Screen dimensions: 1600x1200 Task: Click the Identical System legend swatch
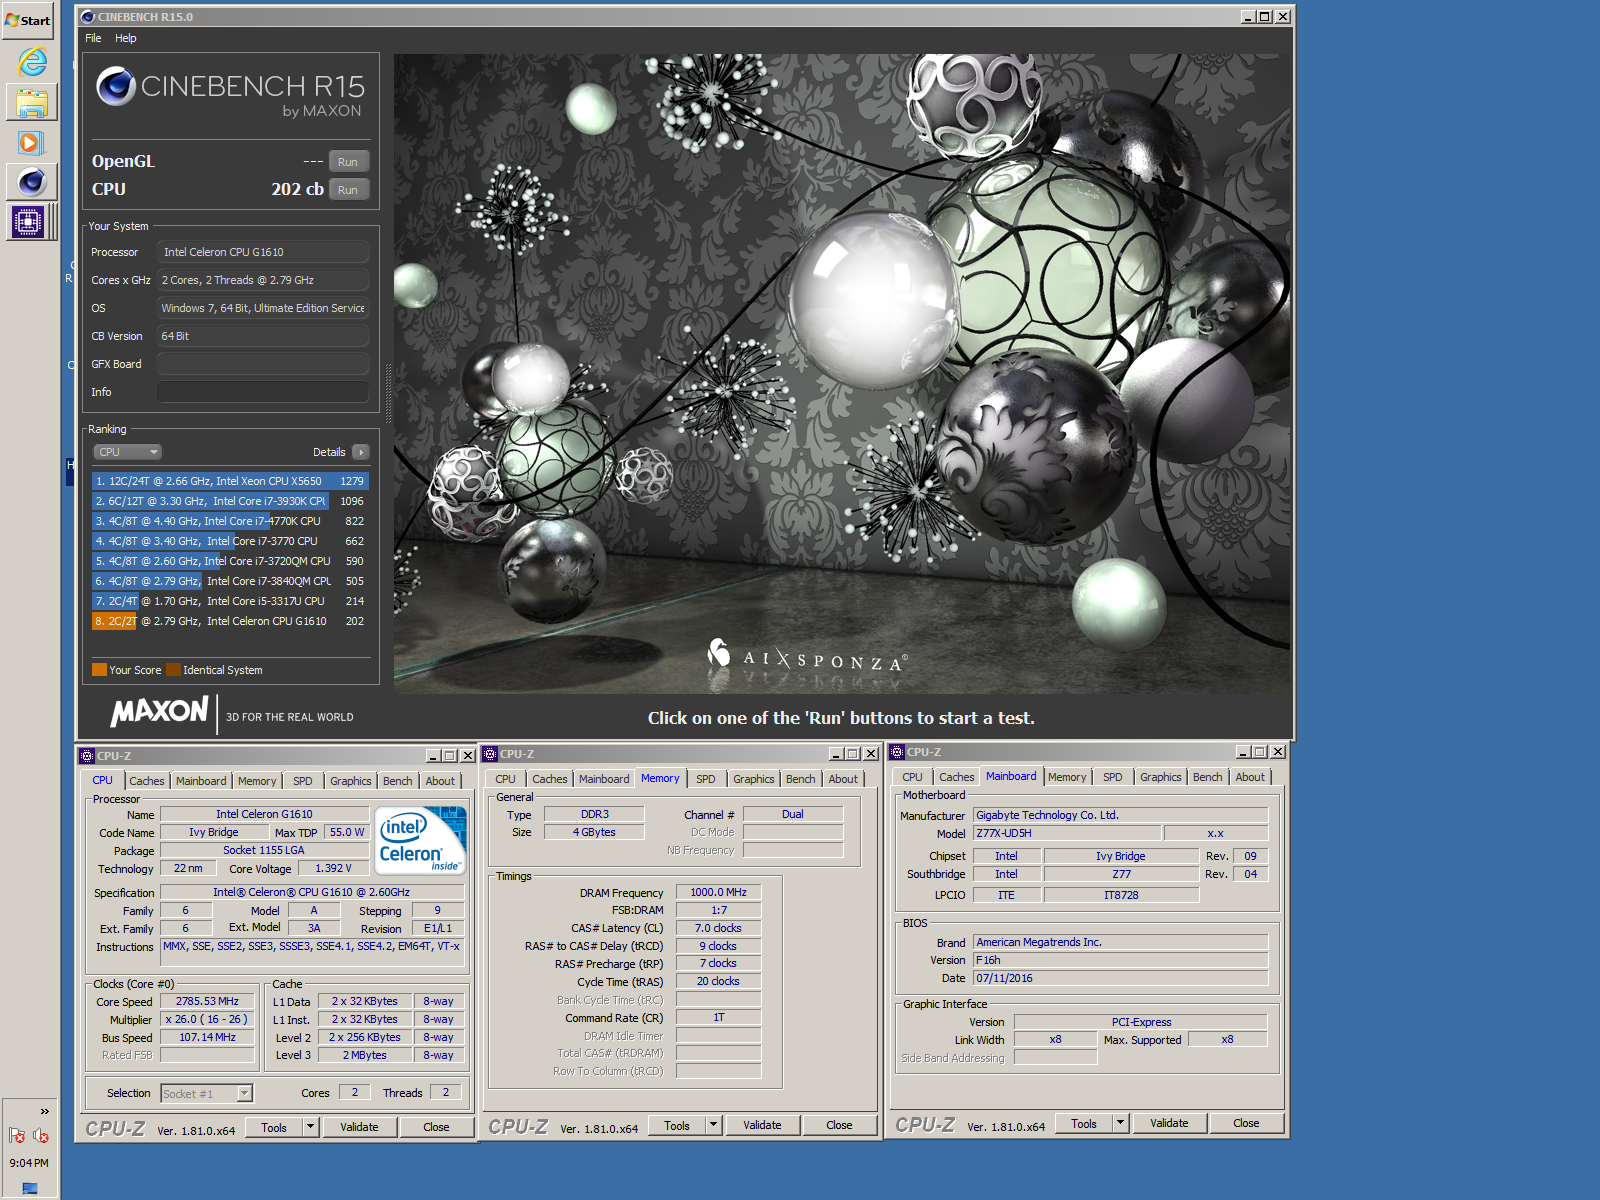[x=173, y=670]
